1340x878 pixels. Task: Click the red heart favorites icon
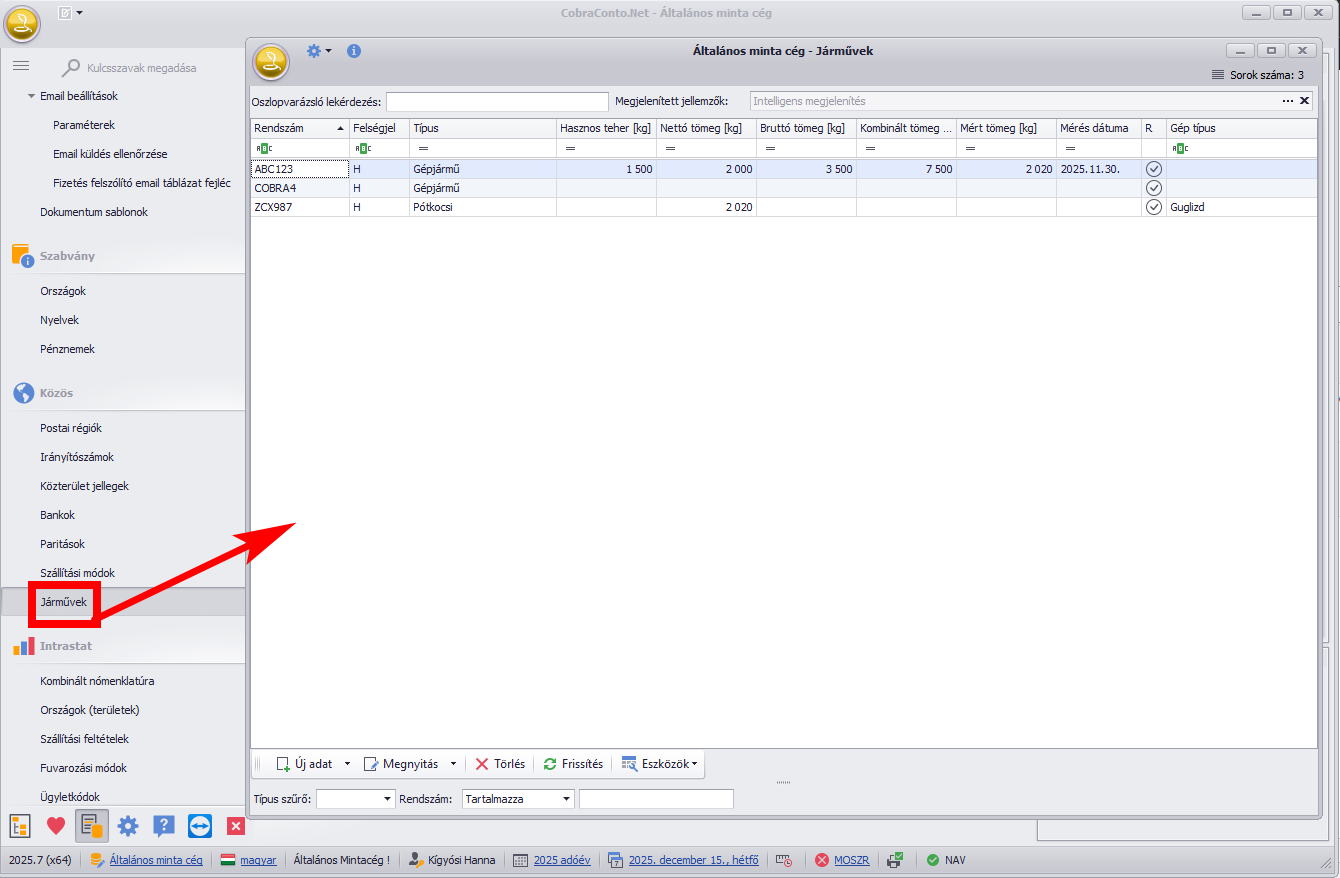tap(56, 826)
